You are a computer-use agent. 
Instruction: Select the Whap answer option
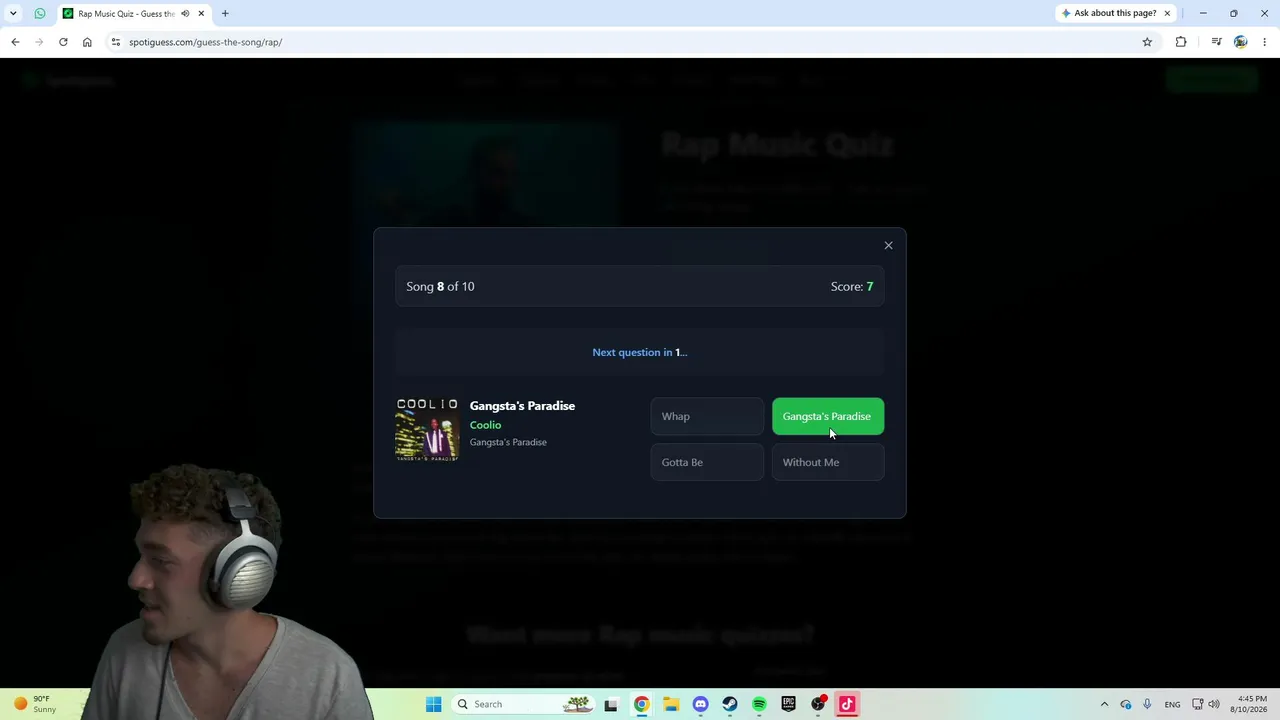point(707,416)
